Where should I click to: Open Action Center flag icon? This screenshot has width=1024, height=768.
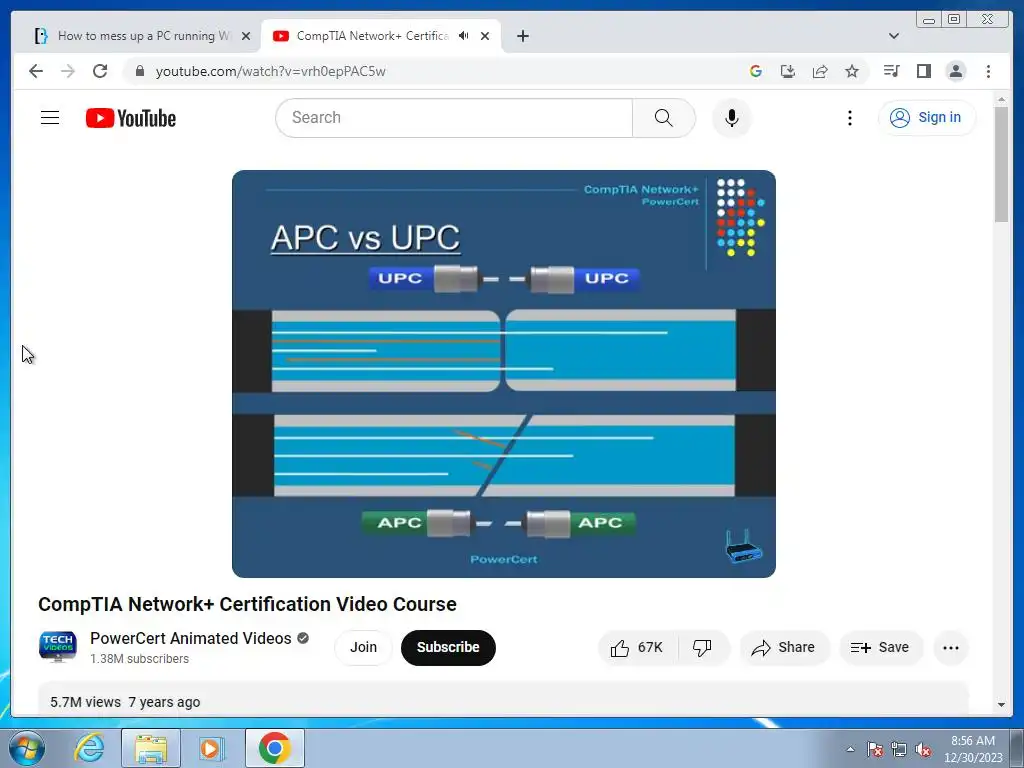click(x=875, y=749)
